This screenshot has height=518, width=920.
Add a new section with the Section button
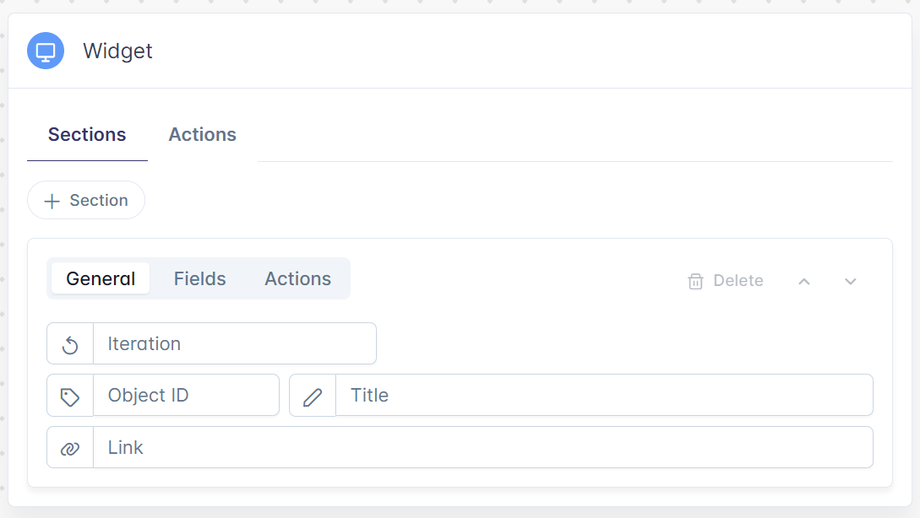(86, 200)
